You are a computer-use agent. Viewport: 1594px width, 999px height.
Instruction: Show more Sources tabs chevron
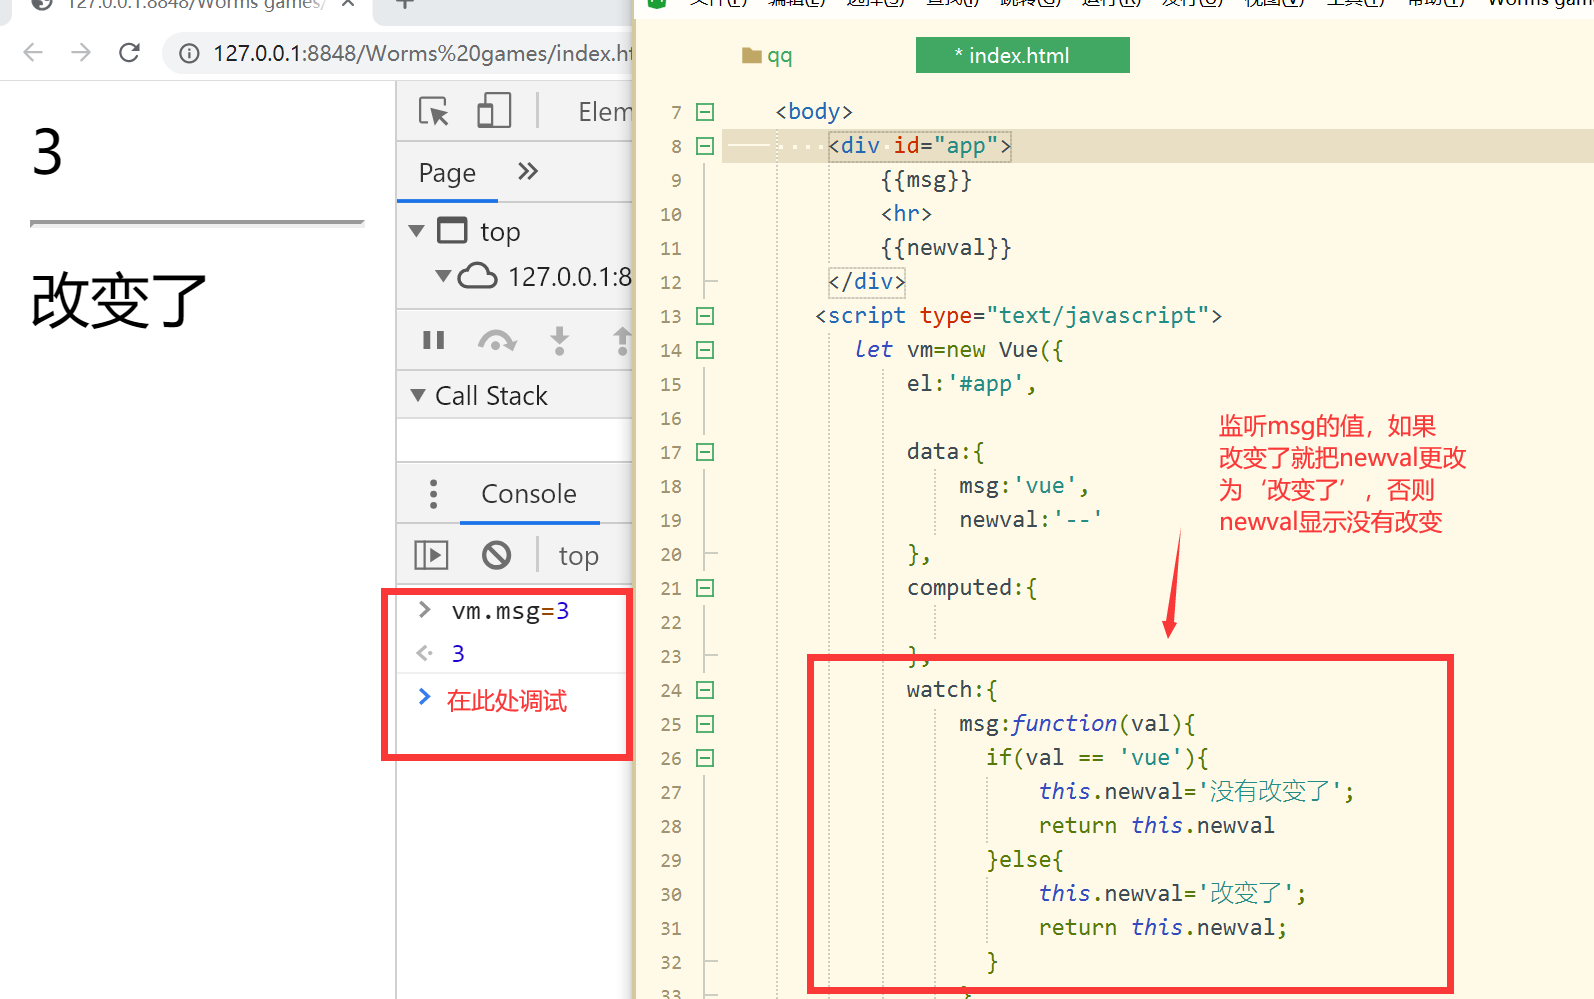coord(528,172)
